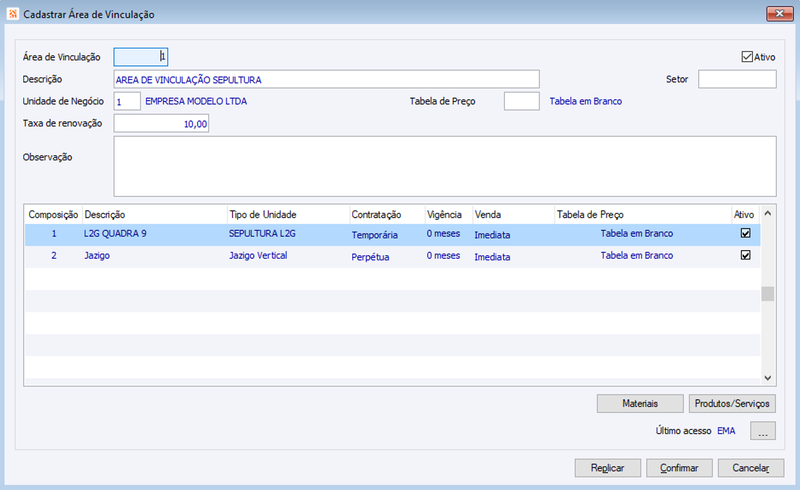This screenshot has width=800, height=490.
Task: Click composition number 1 cell
Action: 54,233
